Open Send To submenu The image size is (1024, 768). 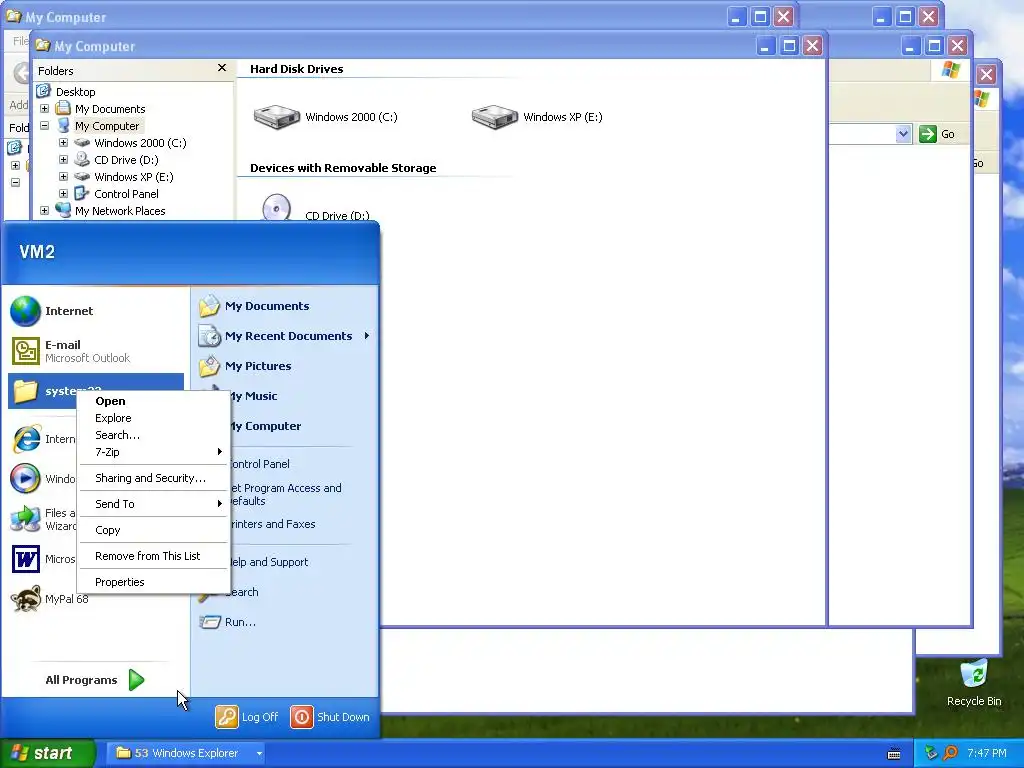[153, 504]
